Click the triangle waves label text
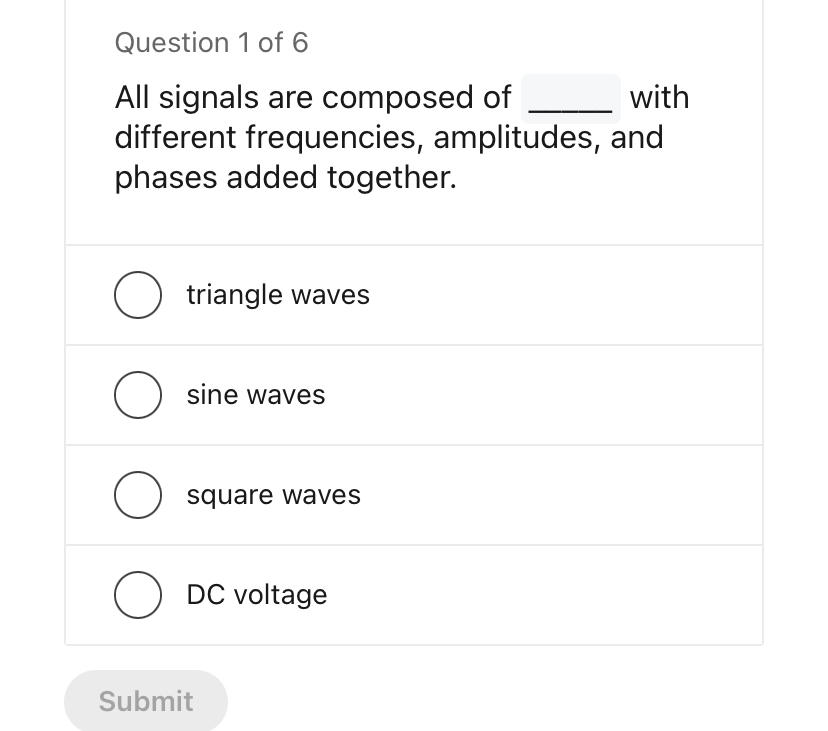This screenshot has width=828, height=731. point(278,295)
